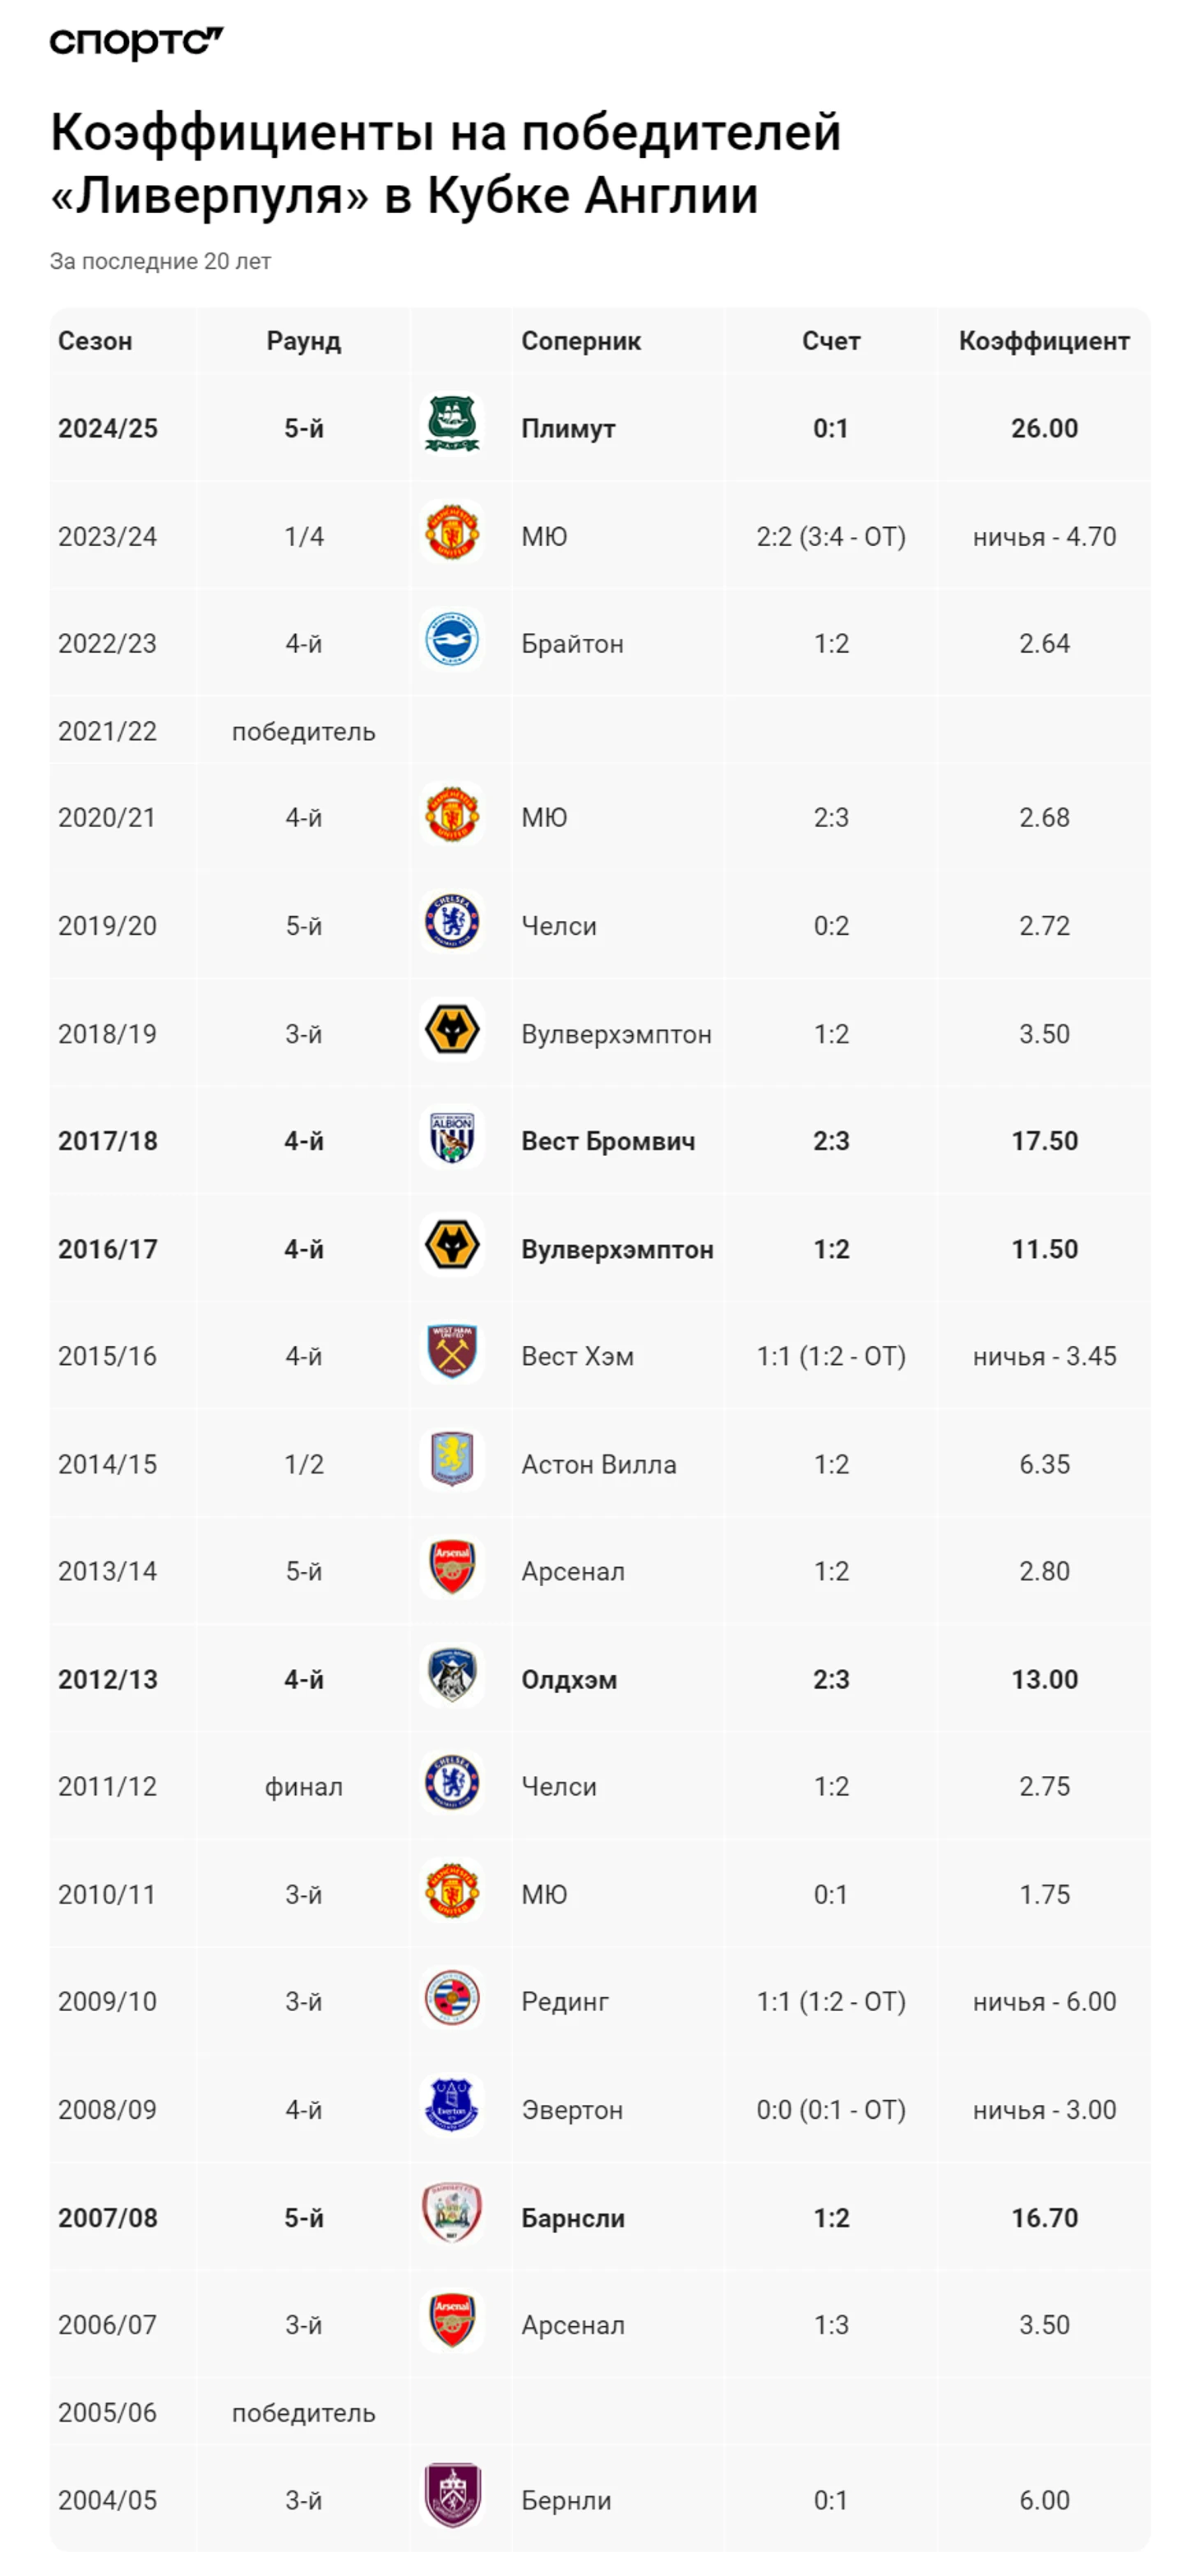Click the Барнсли club crest
Image resolution: width=1200 pixels, height=2576 pixels.
pos(452,2213)
